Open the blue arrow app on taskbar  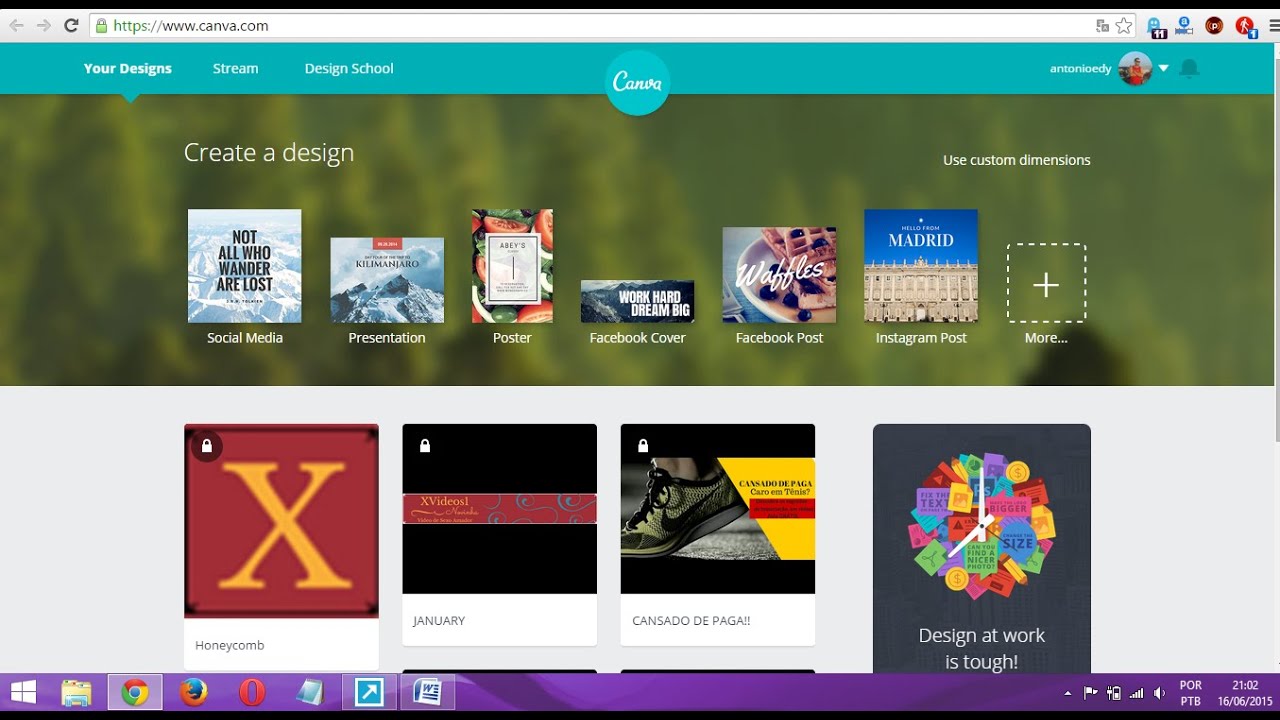coord(369,692)
